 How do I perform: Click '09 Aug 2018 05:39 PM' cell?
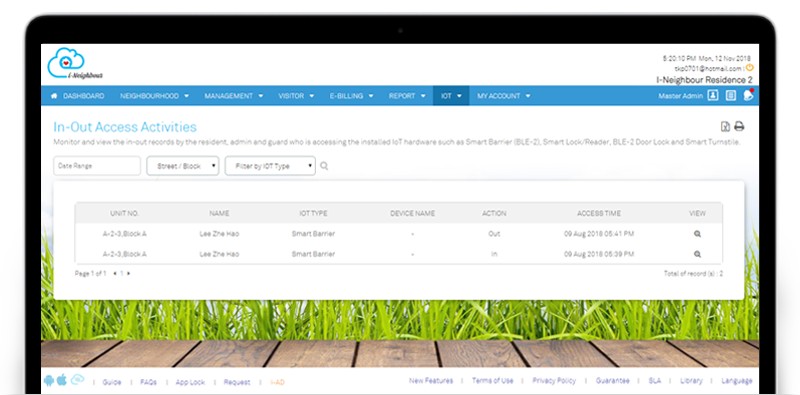pos(599,254)
